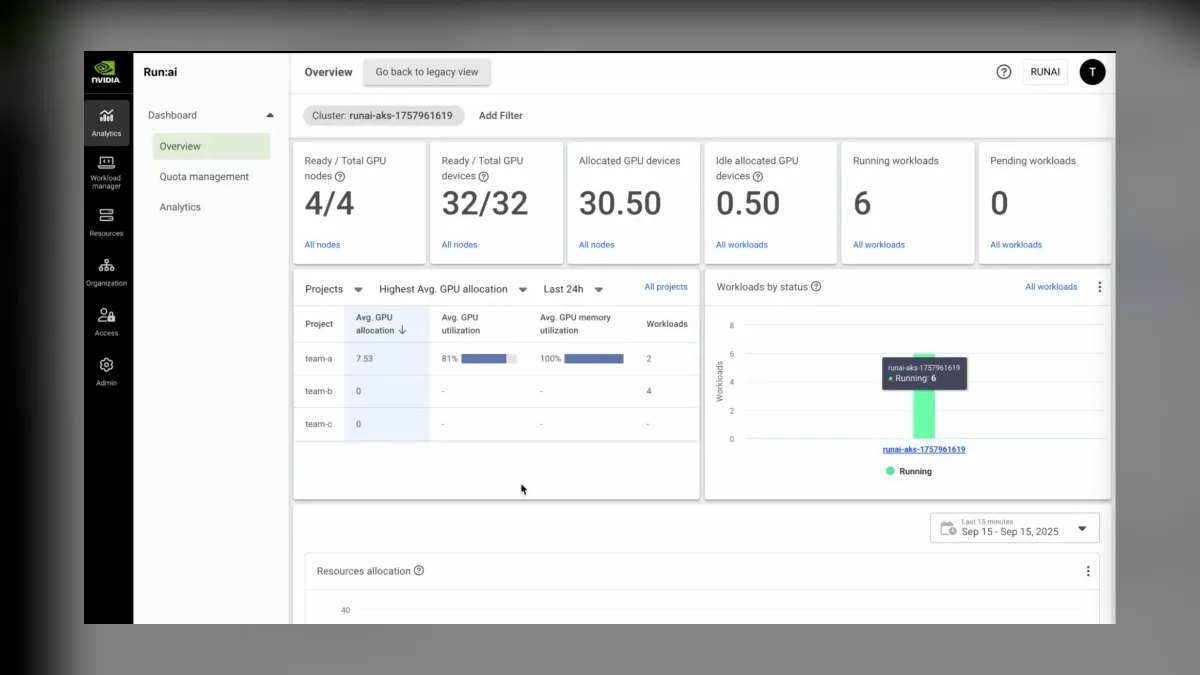Image resolution: width=1200 pixels, height=675 pixels.
Task: Open All workloads link in Workloads by status
Action: [1051, 287]
